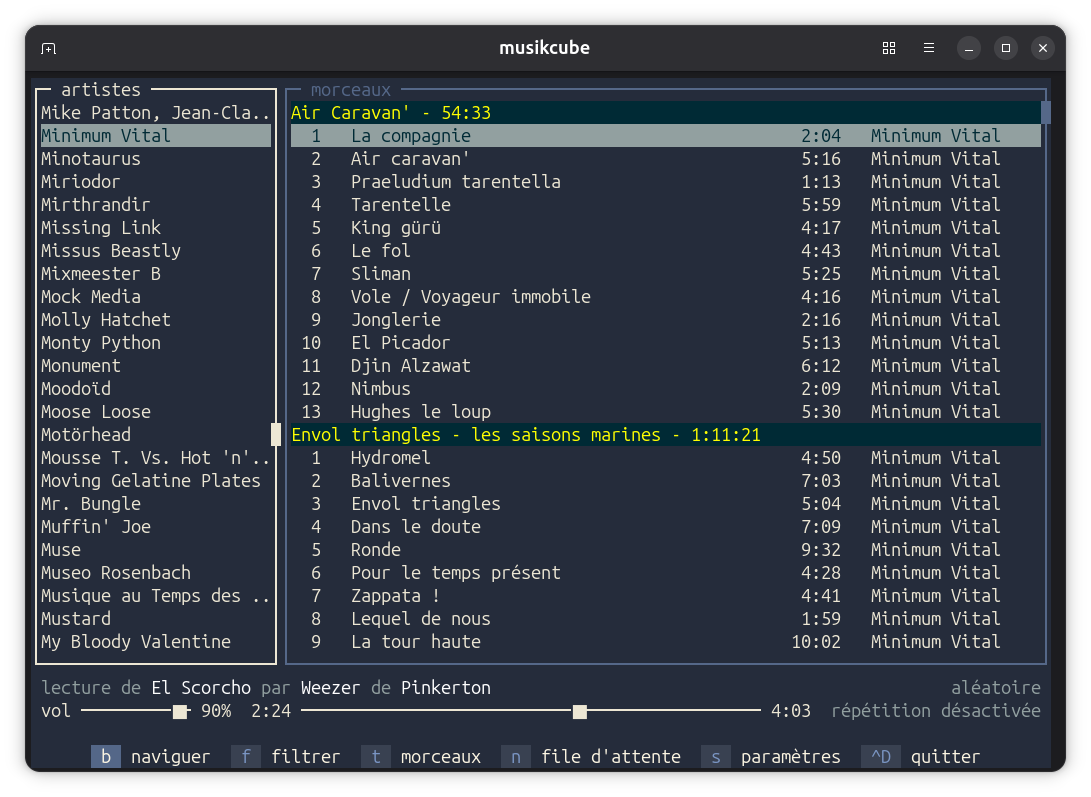Screen dimensions: 1091x797
Task: Select track King gürü
Action: (396, 228)
